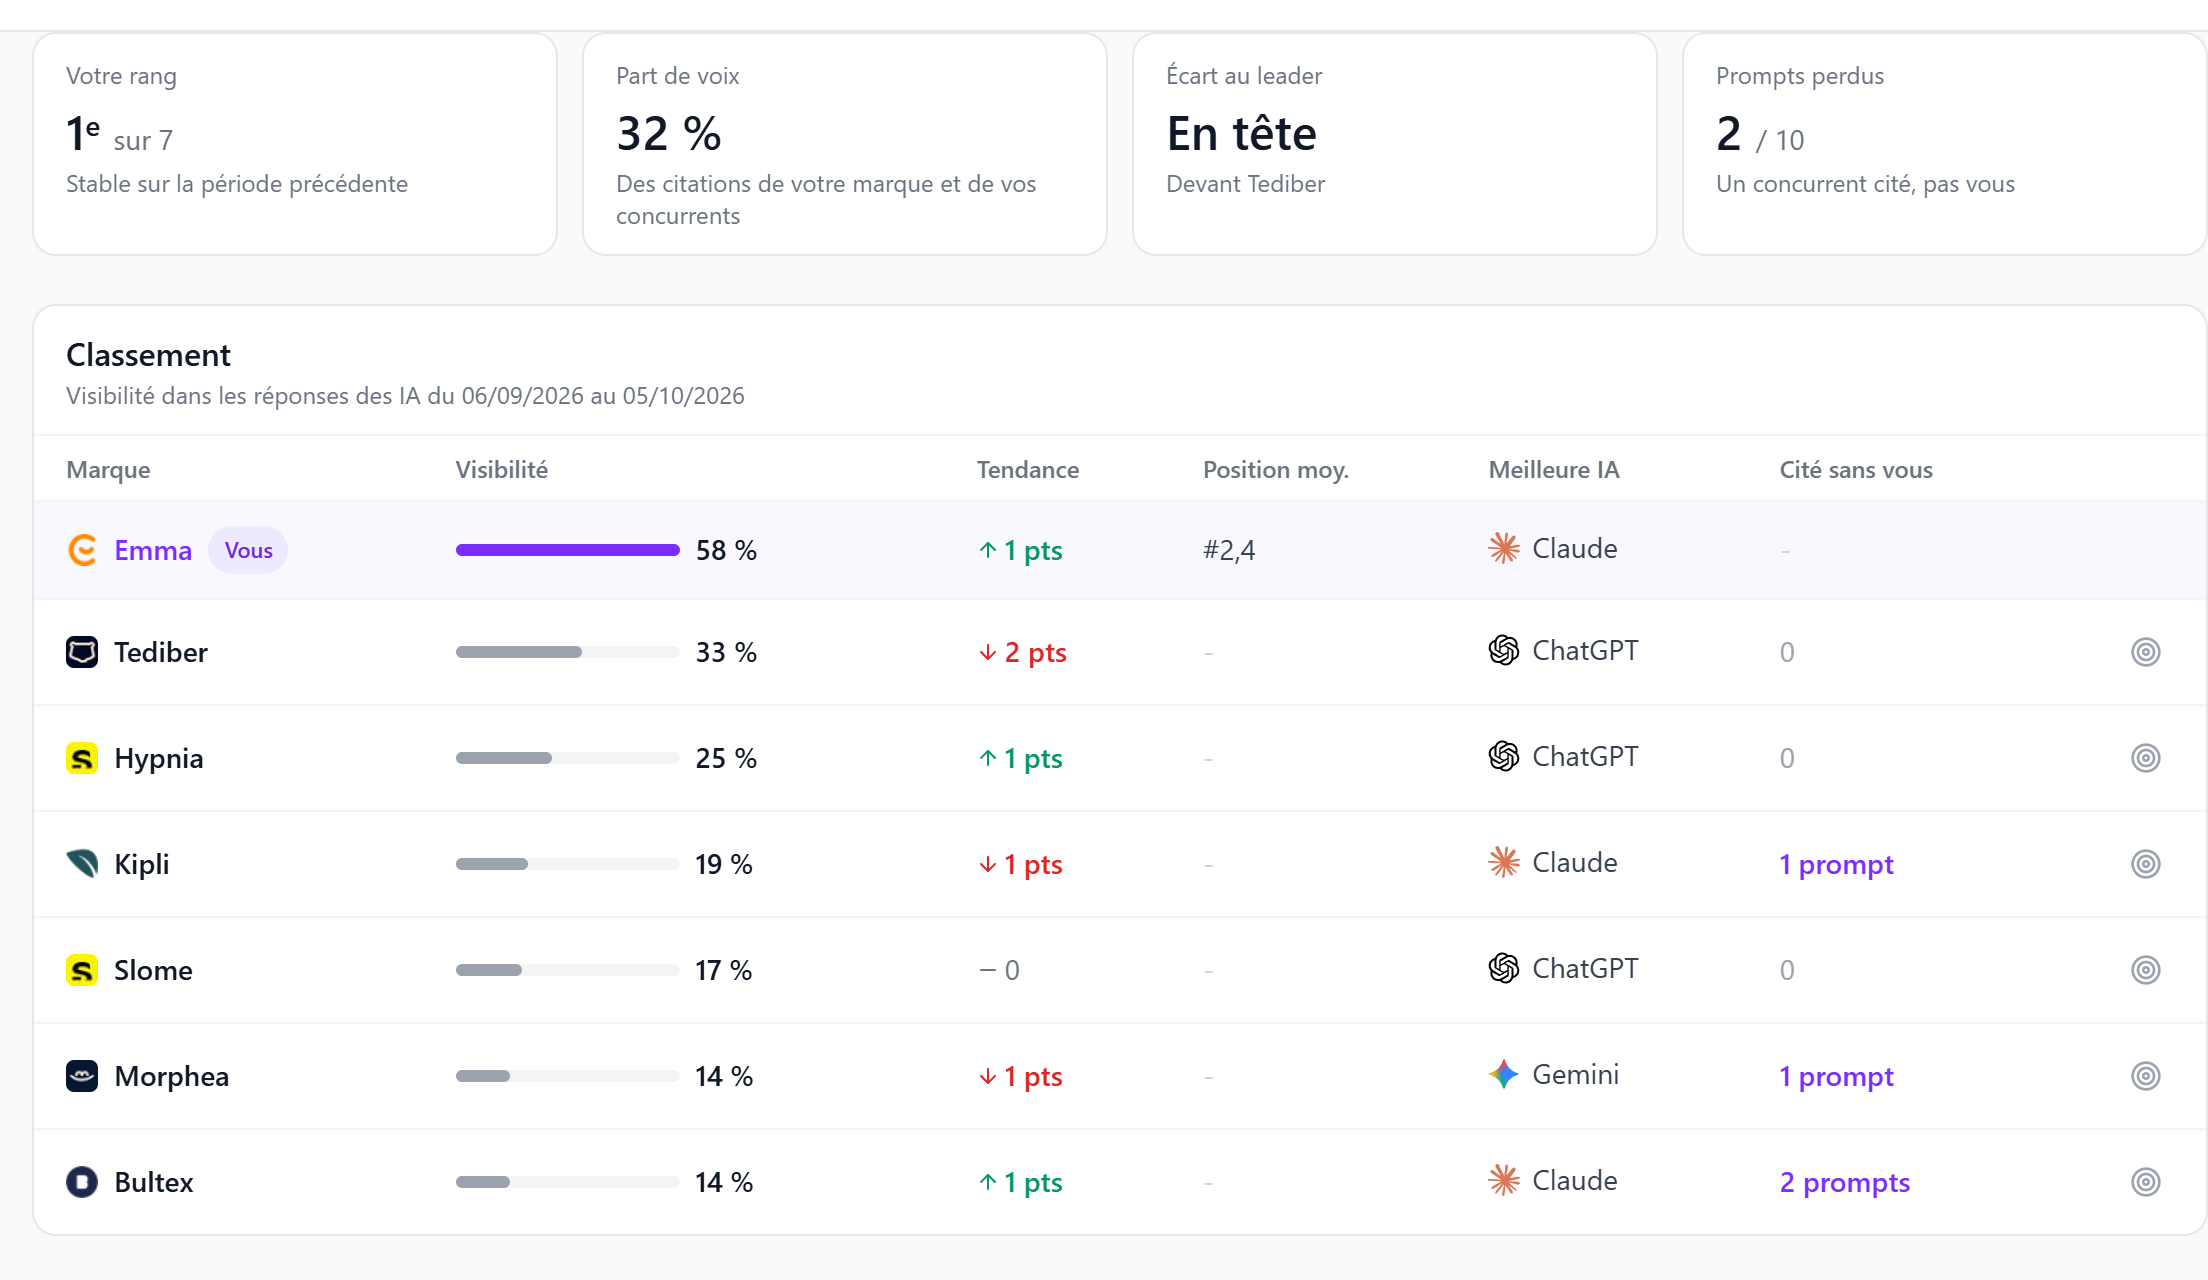Click the 'En tête' leader gap value
Viewport: 2208px width, 1280px height.
(1241, 133)
